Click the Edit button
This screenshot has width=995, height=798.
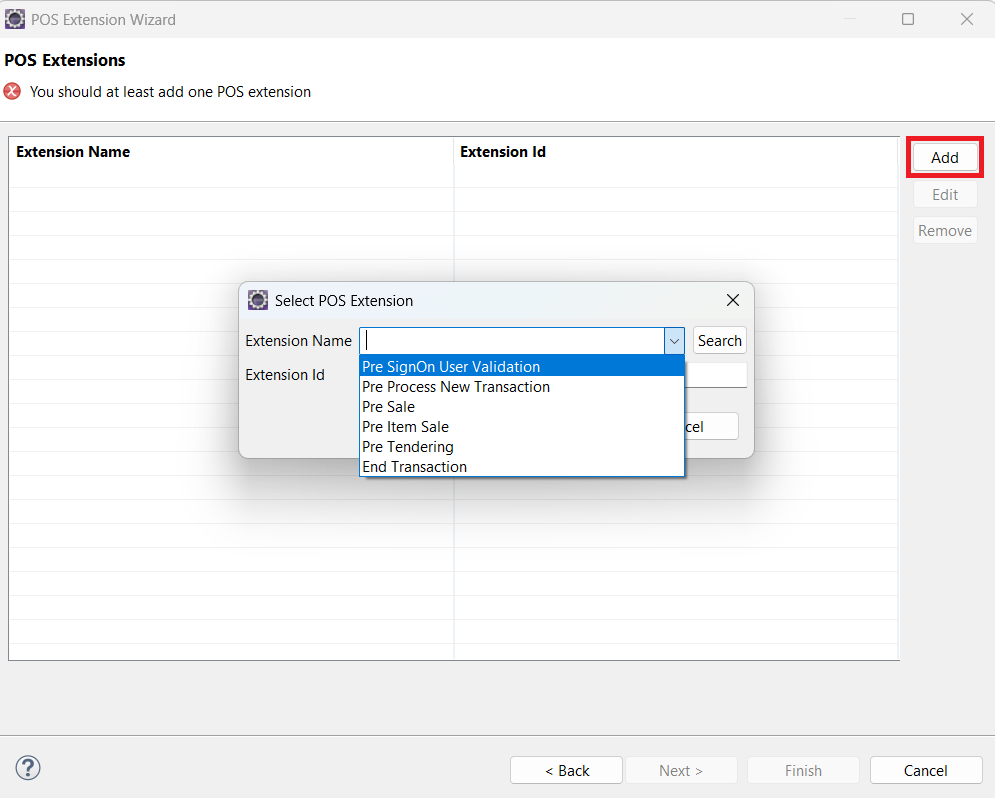coord(944,193)
